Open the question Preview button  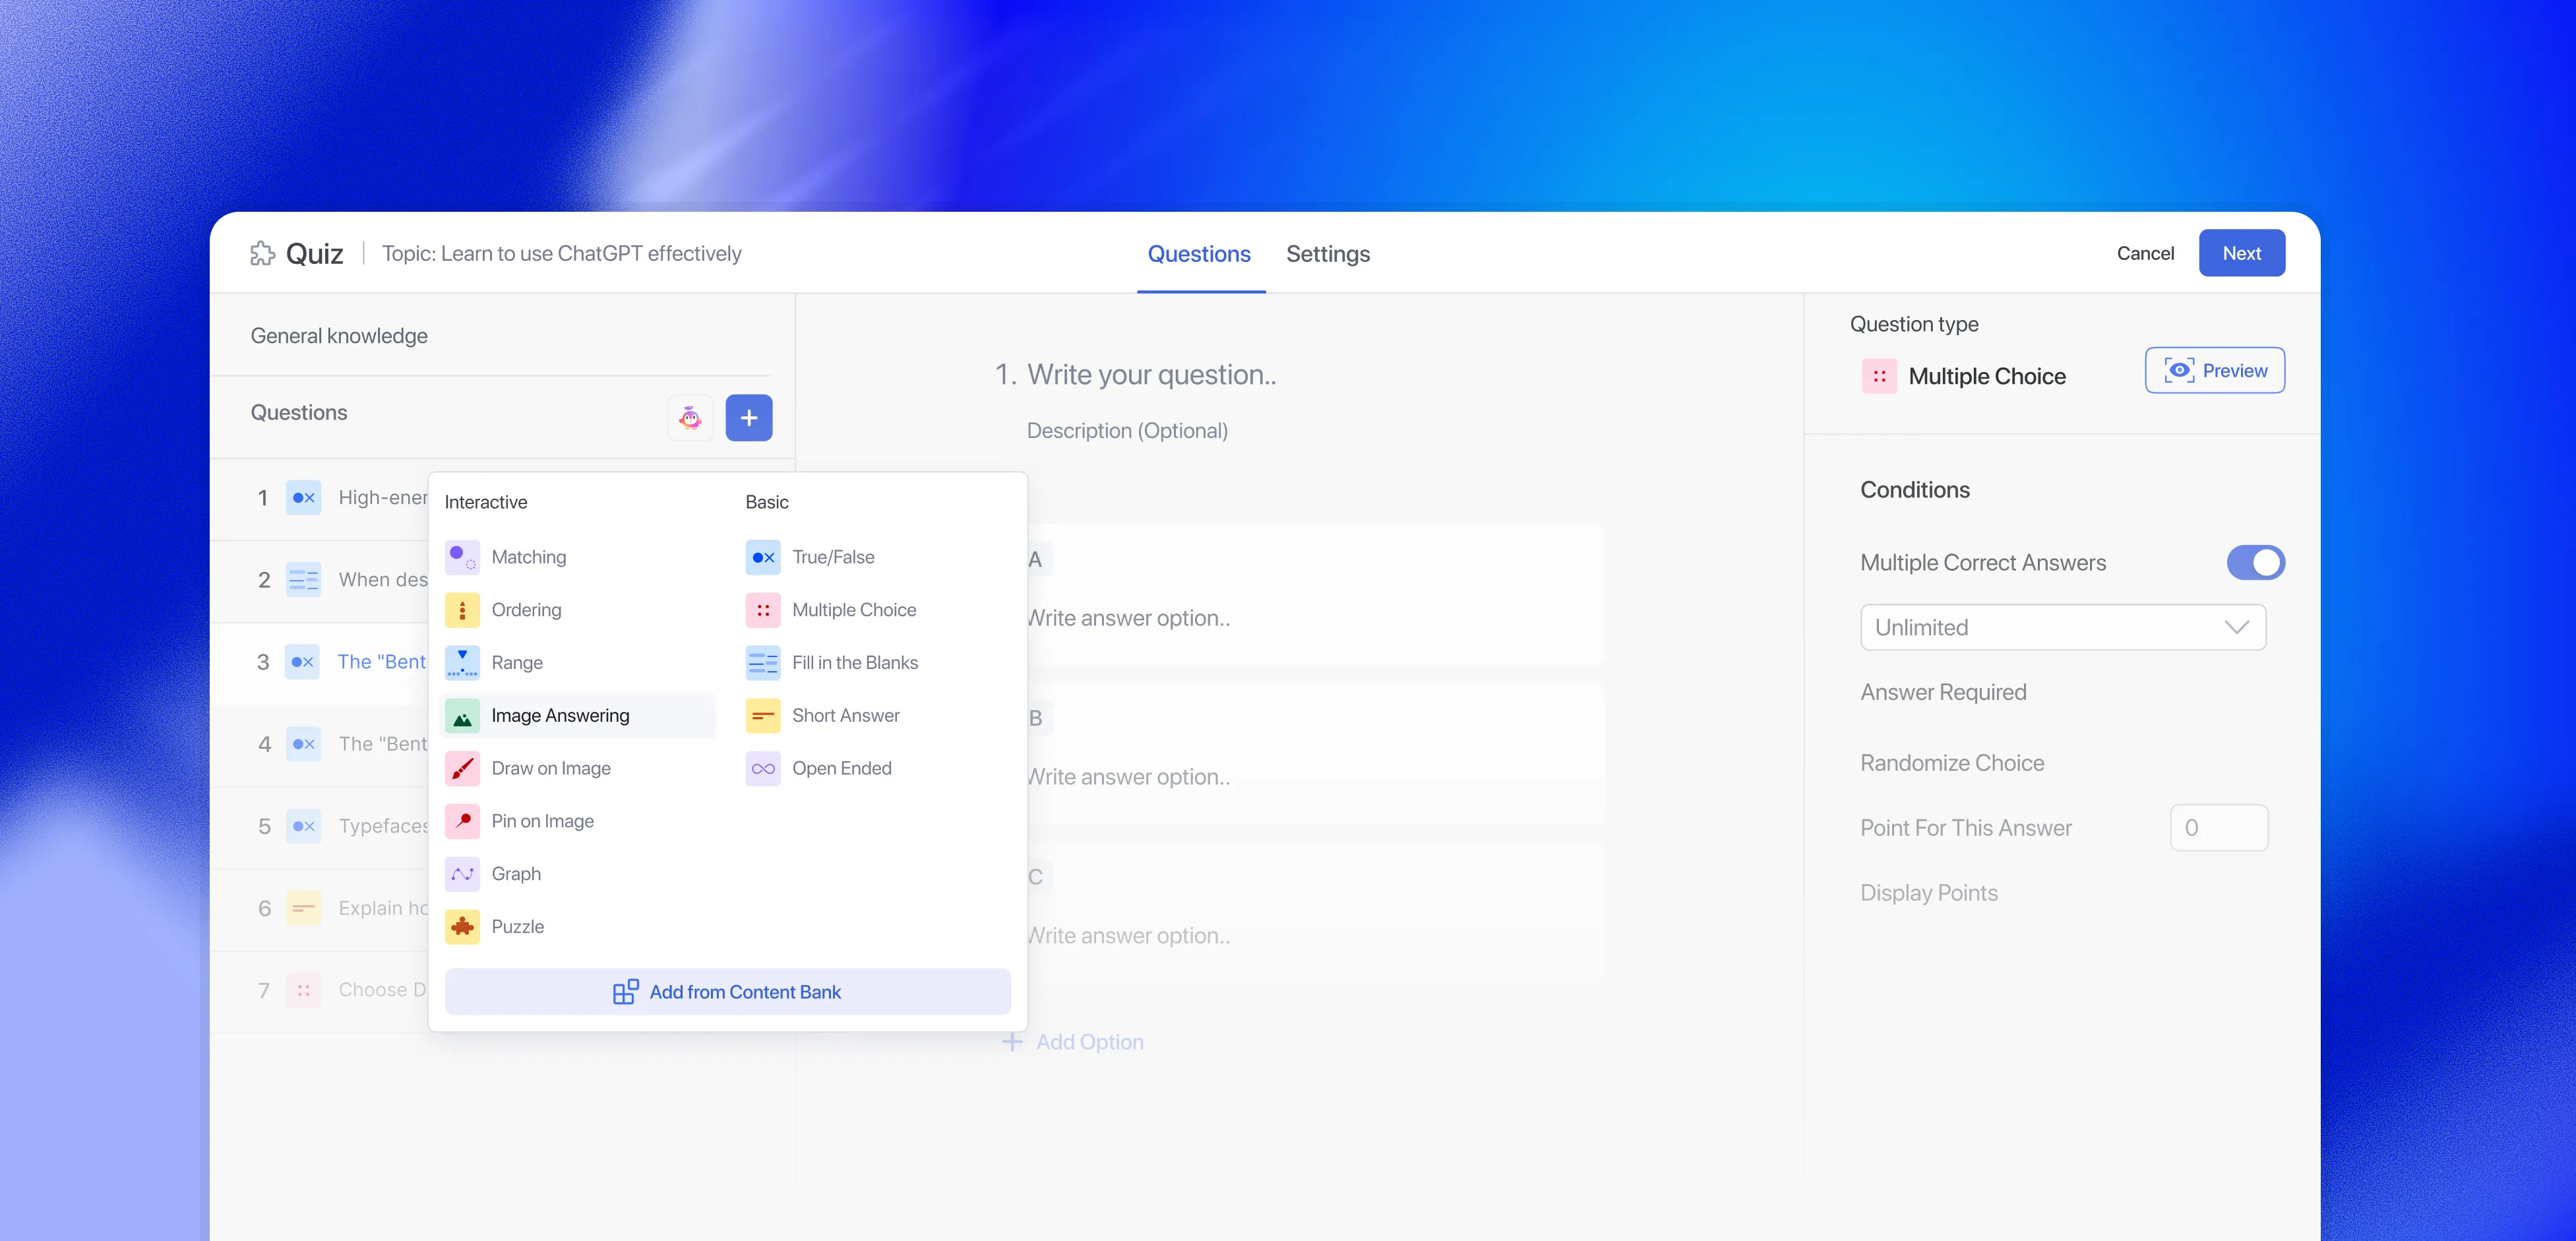click(2214, 370)
